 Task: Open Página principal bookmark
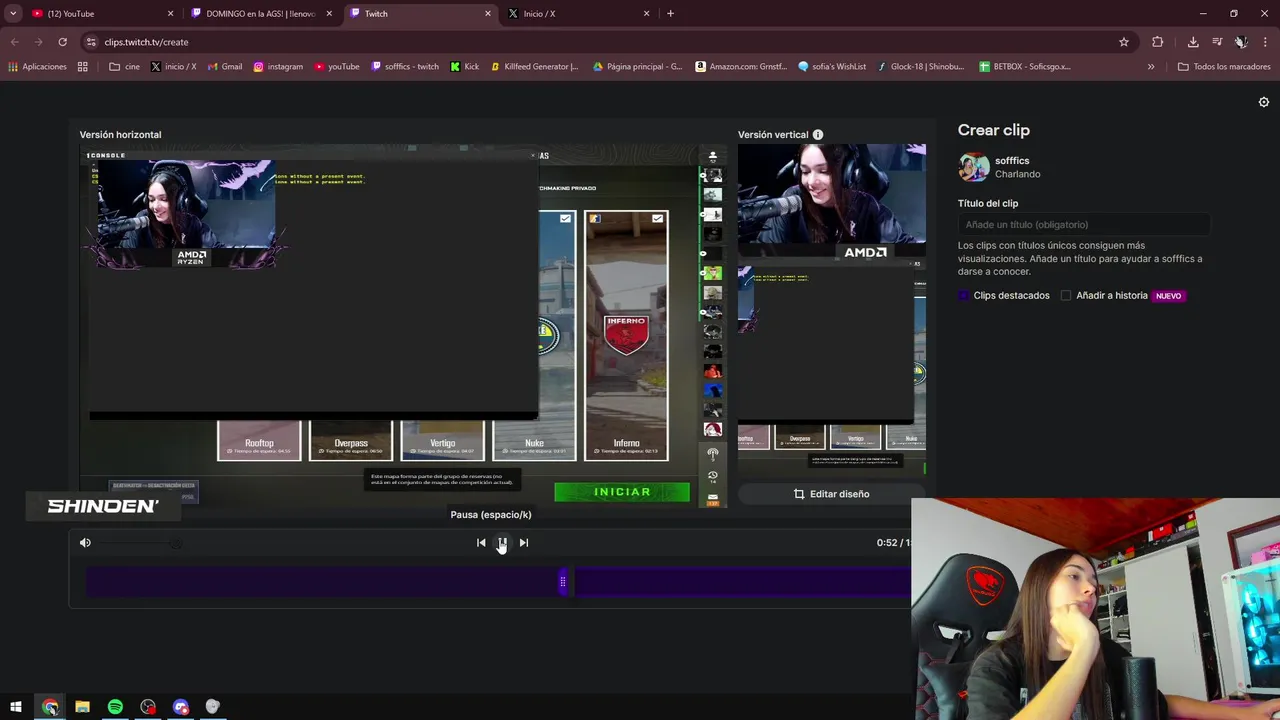tap(637, 67)
